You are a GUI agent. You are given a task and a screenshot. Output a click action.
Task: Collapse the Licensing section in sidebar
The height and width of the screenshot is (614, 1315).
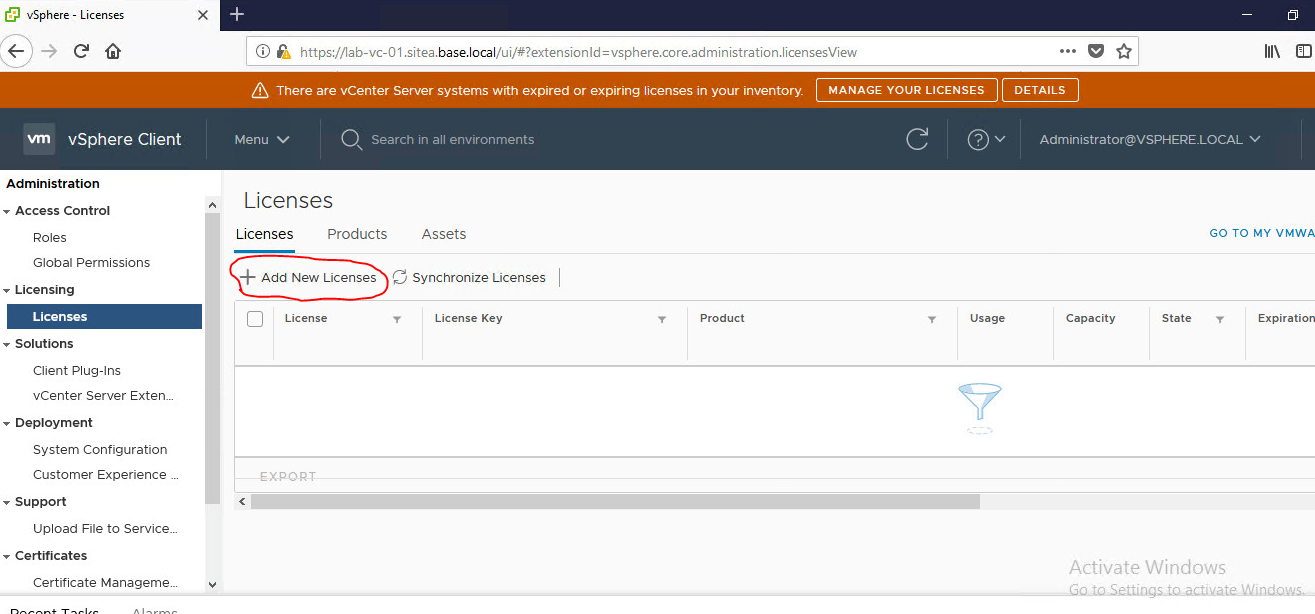[x=8, y=290]
